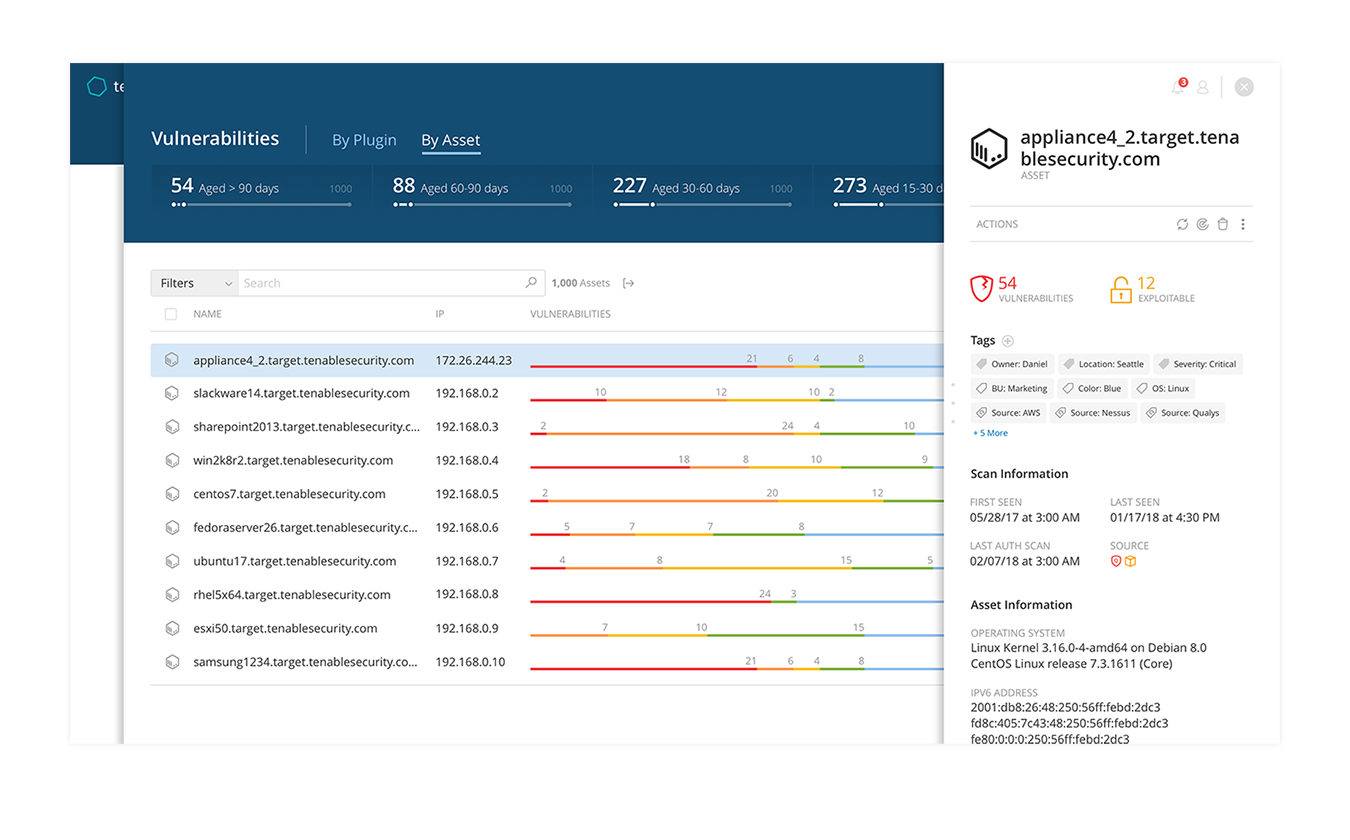Click the Tenable hexagon logo

(x=96, y=87)
